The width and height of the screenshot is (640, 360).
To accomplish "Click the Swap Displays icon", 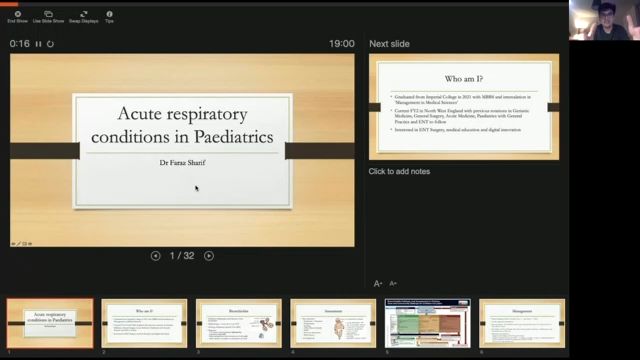I will coord(84,14).
